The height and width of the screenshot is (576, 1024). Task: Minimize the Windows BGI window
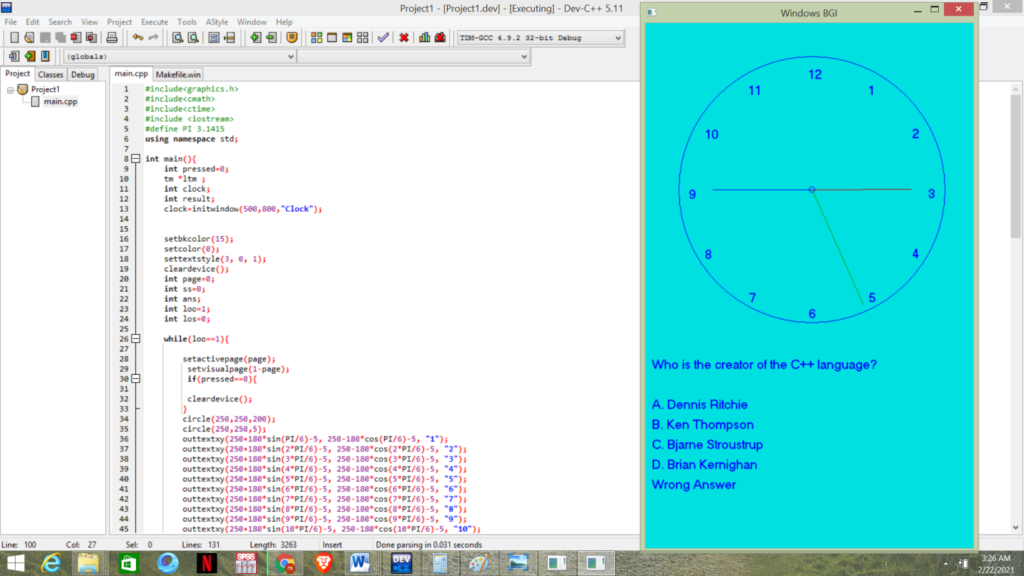click(x=918, y=10)
